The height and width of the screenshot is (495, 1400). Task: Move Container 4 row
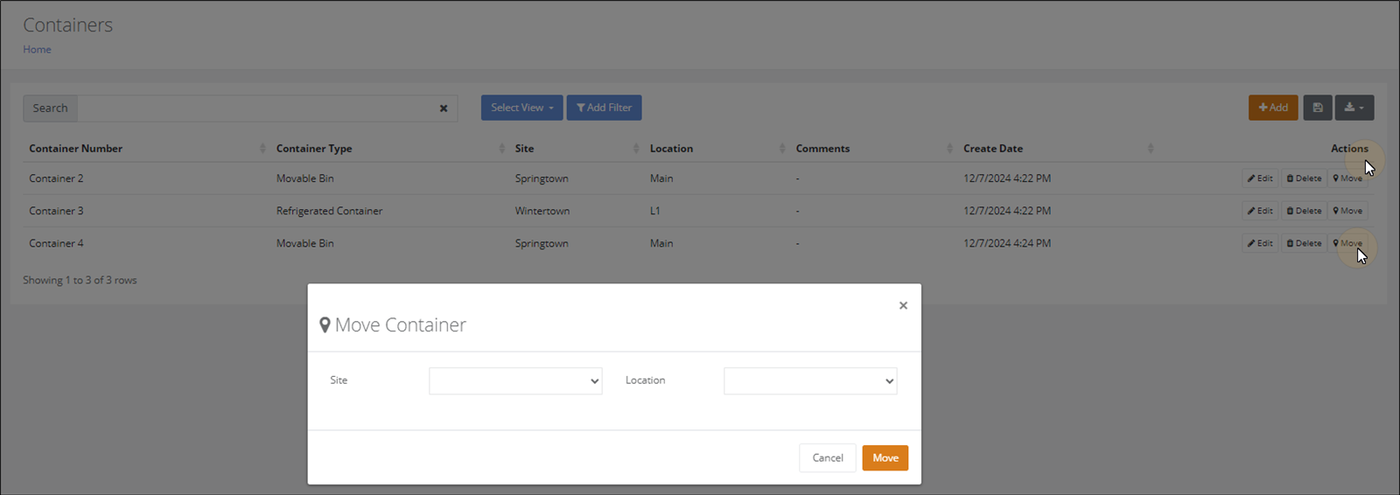(1348, 243)
